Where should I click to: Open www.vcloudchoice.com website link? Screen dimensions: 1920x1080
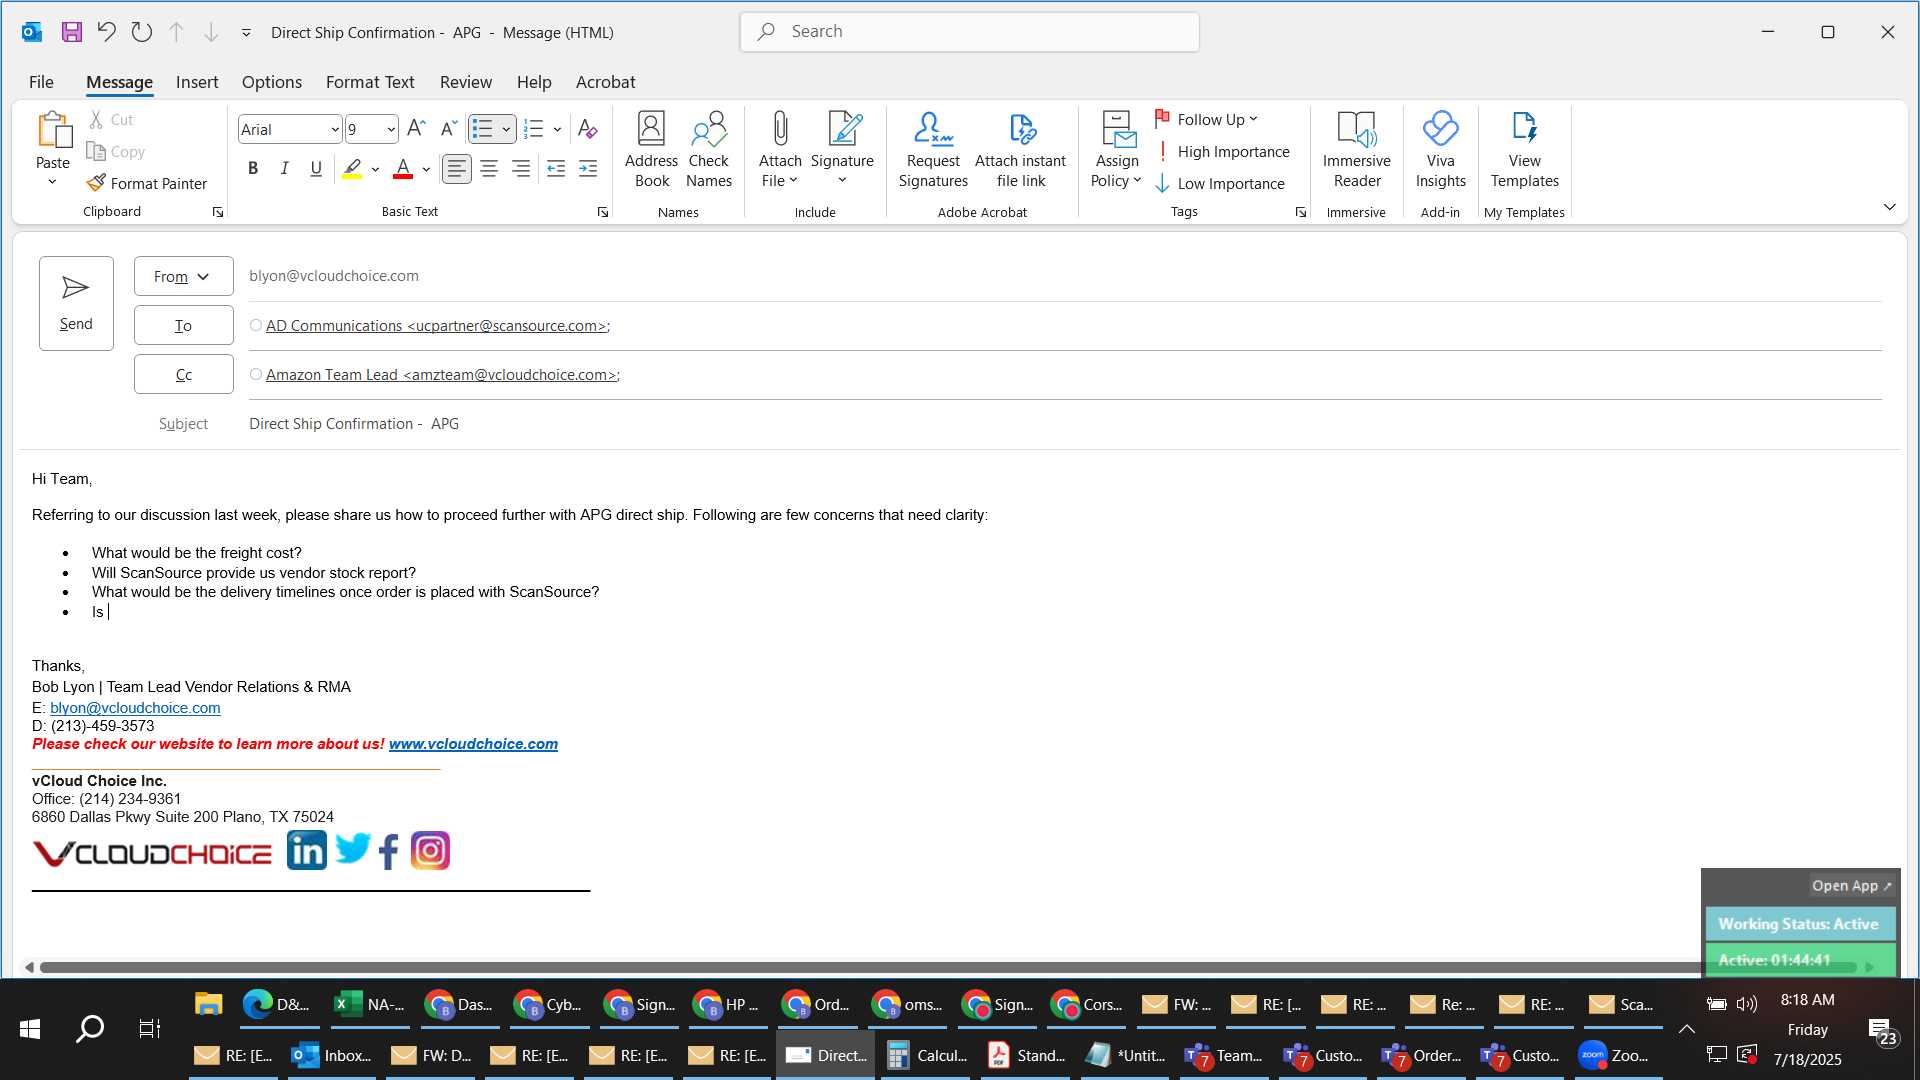click(x=473, y=743)
